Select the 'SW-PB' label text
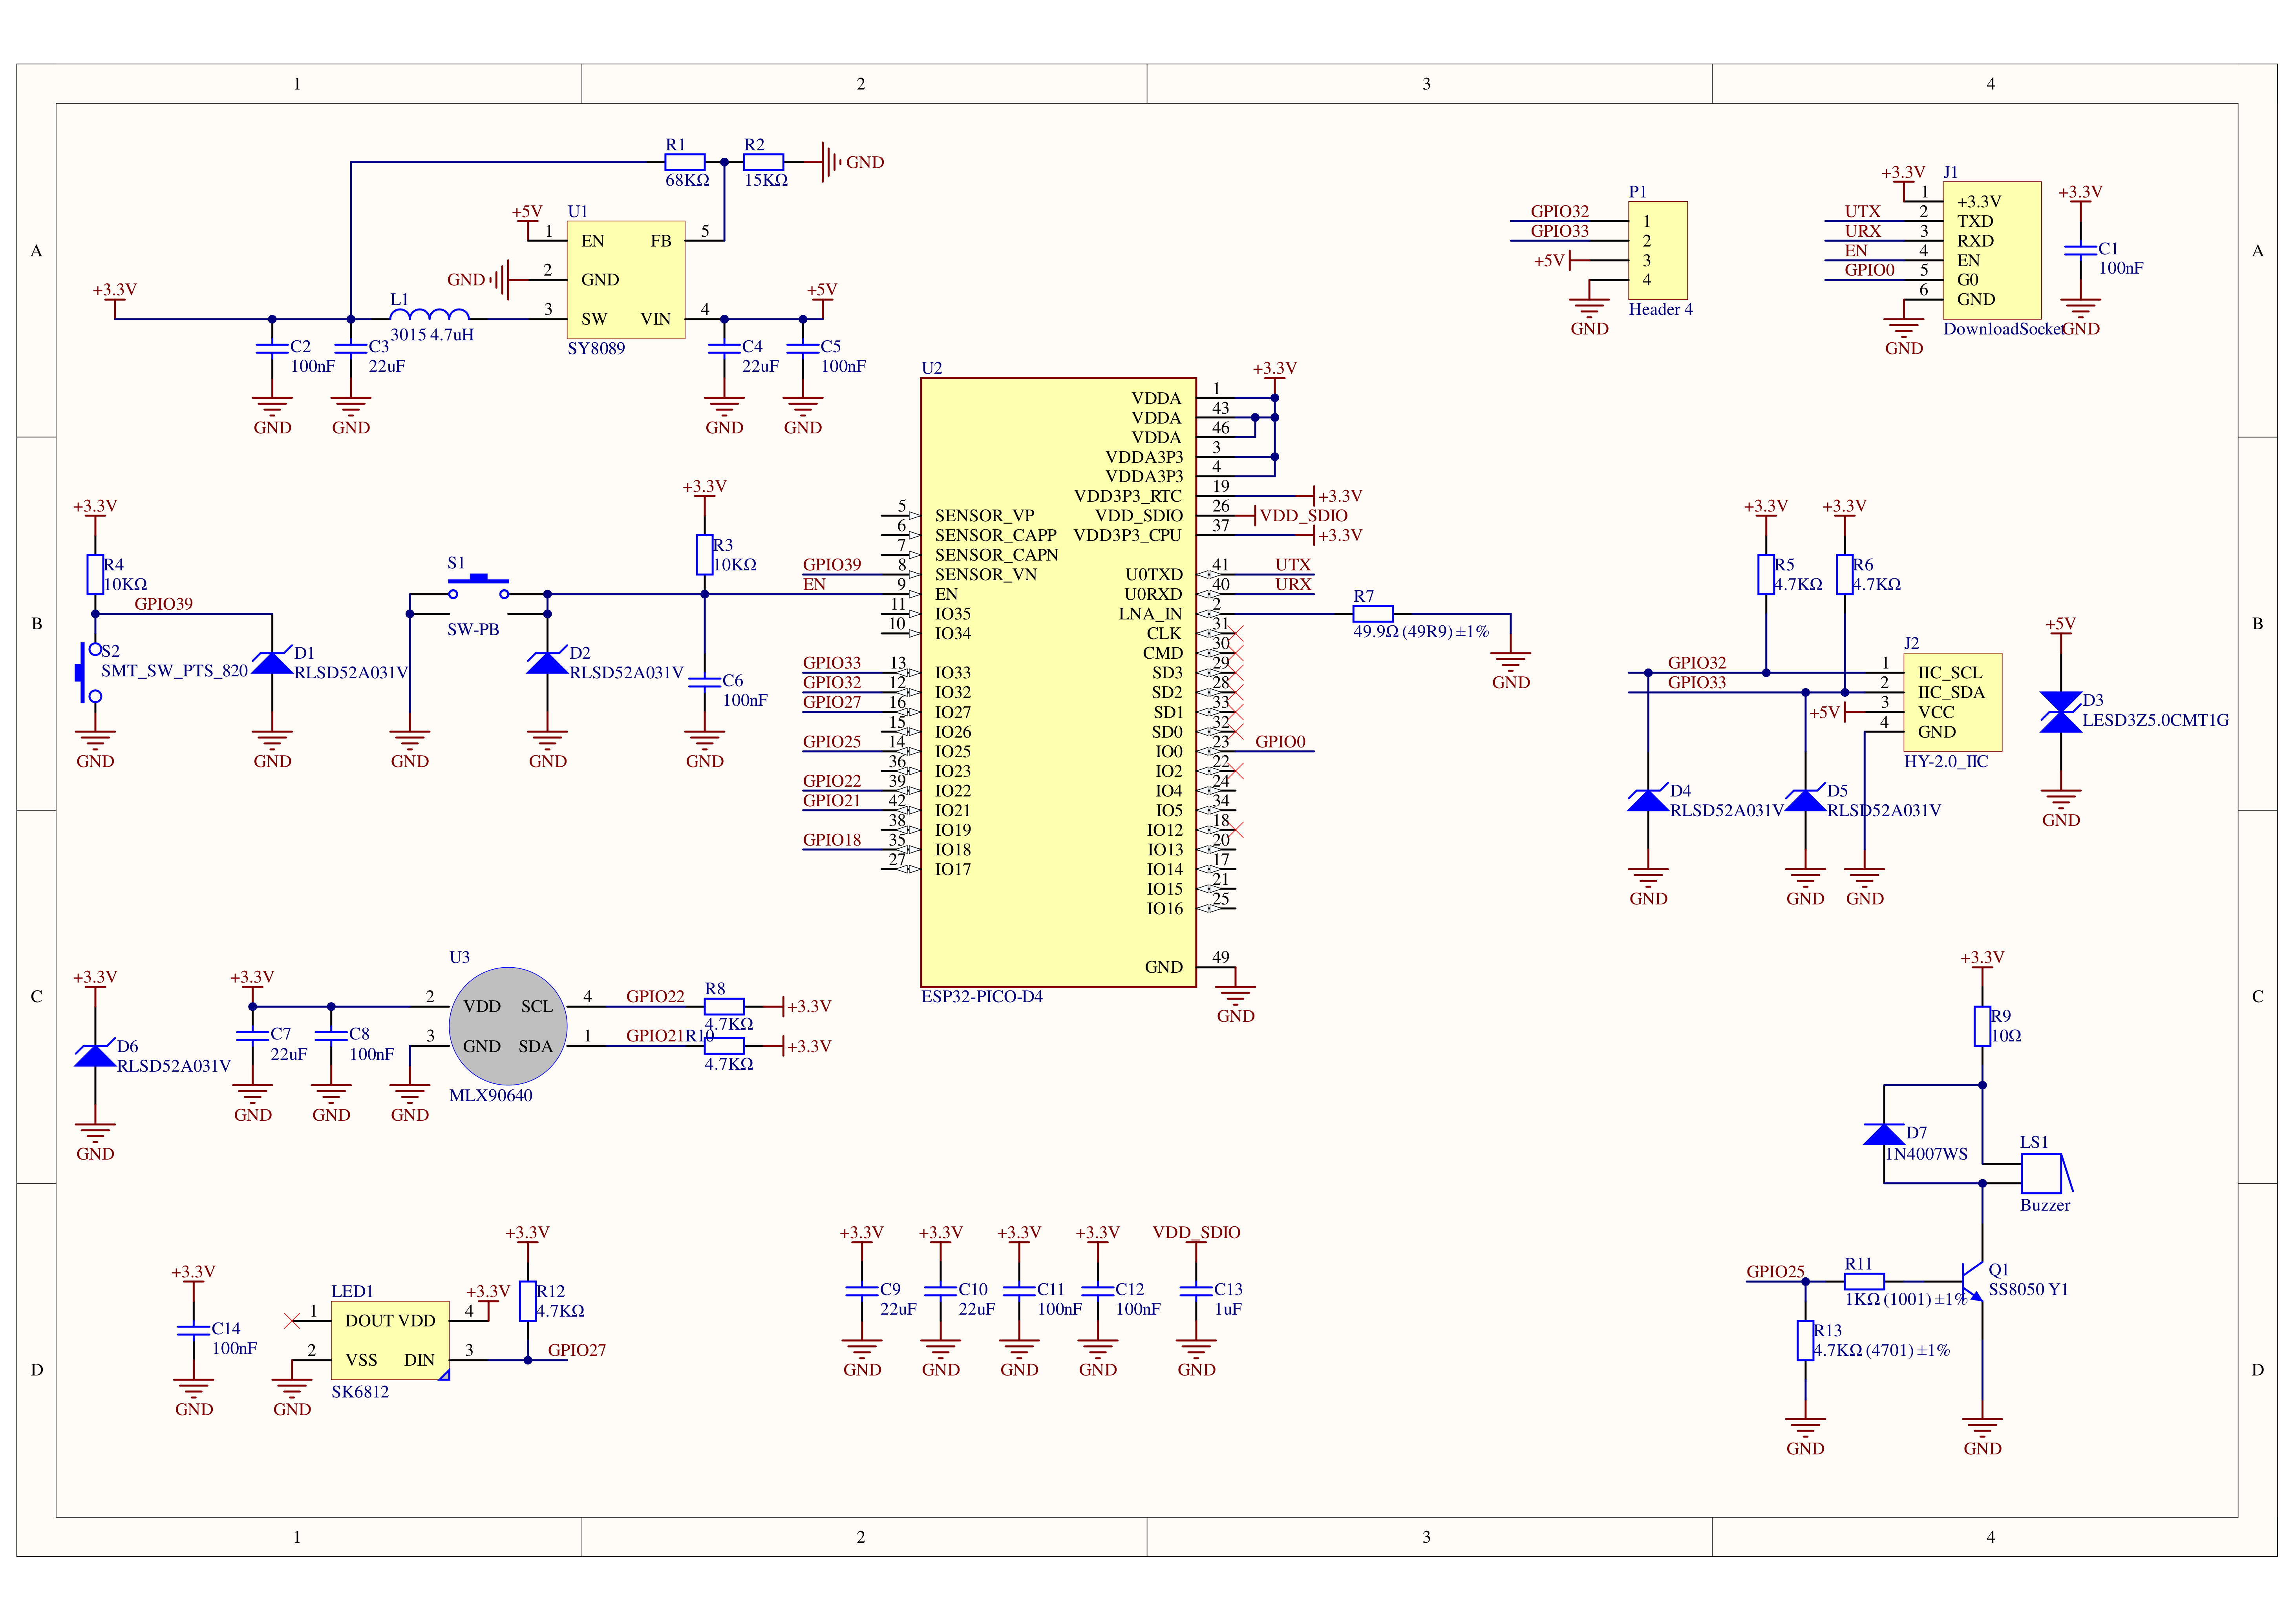 (x=473, y=630)
